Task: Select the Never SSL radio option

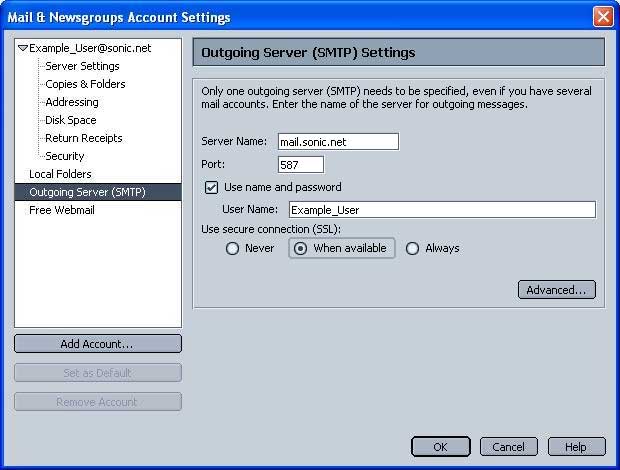Action: [232, 248]
